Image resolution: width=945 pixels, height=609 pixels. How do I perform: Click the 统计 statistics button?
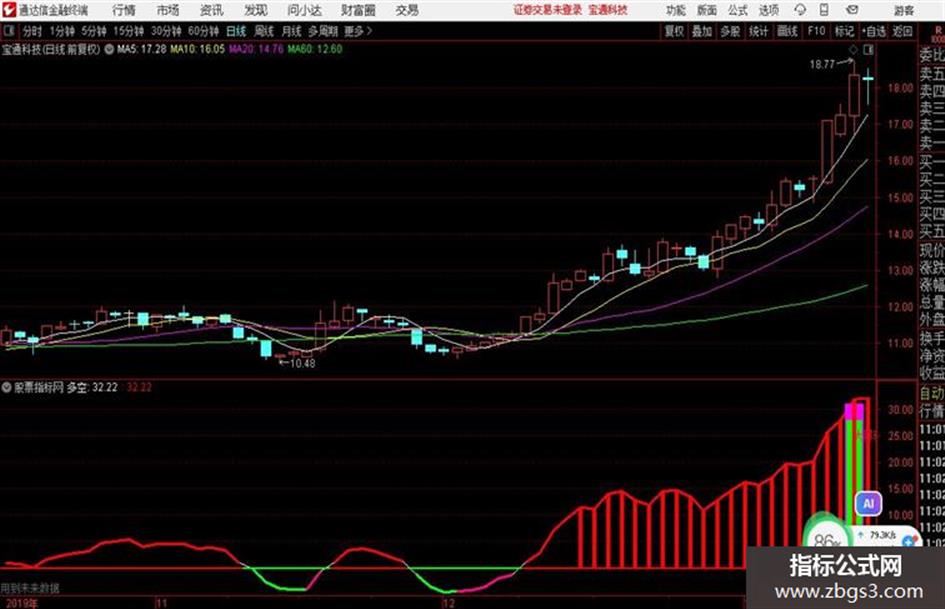coord(758,31)
